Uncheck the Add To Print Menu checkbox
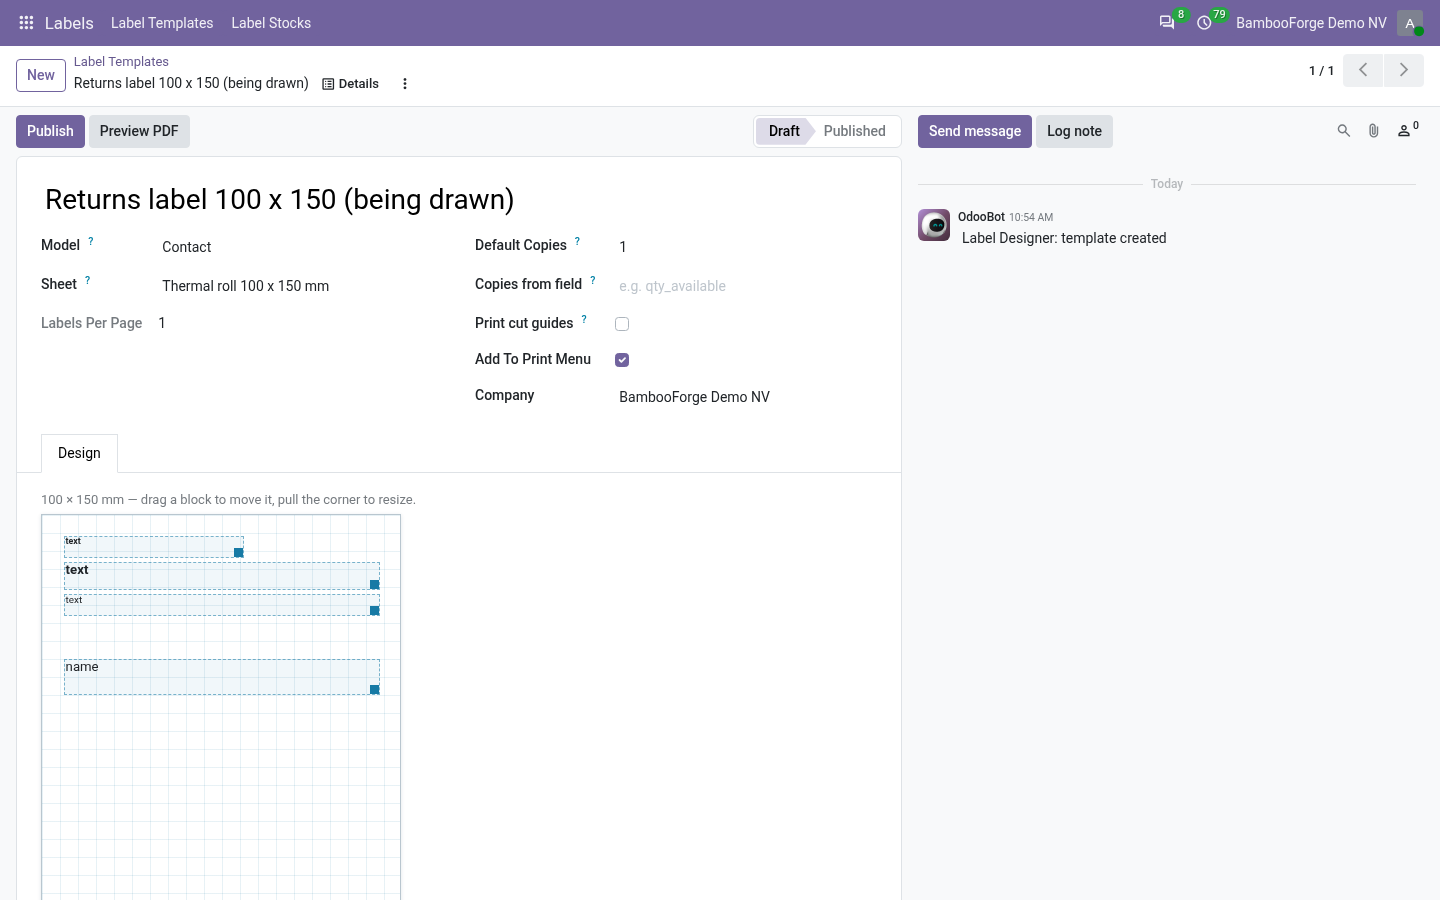This screenshot has width=1440, height=900. pos(622,360)
